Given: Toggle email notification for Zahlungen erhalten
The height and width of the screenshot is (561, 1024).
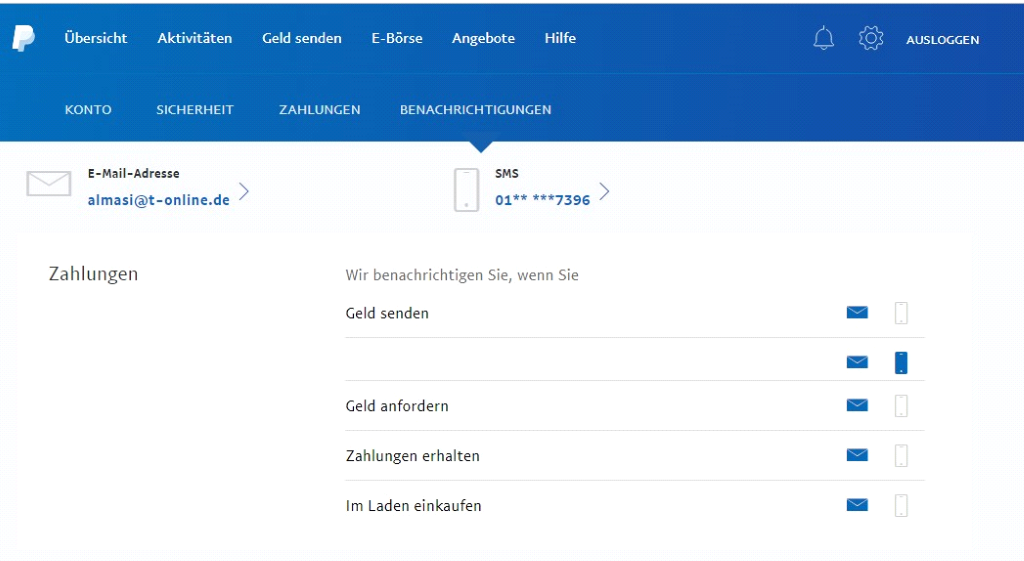Looking at the screenshot, I should click(857, 456).
